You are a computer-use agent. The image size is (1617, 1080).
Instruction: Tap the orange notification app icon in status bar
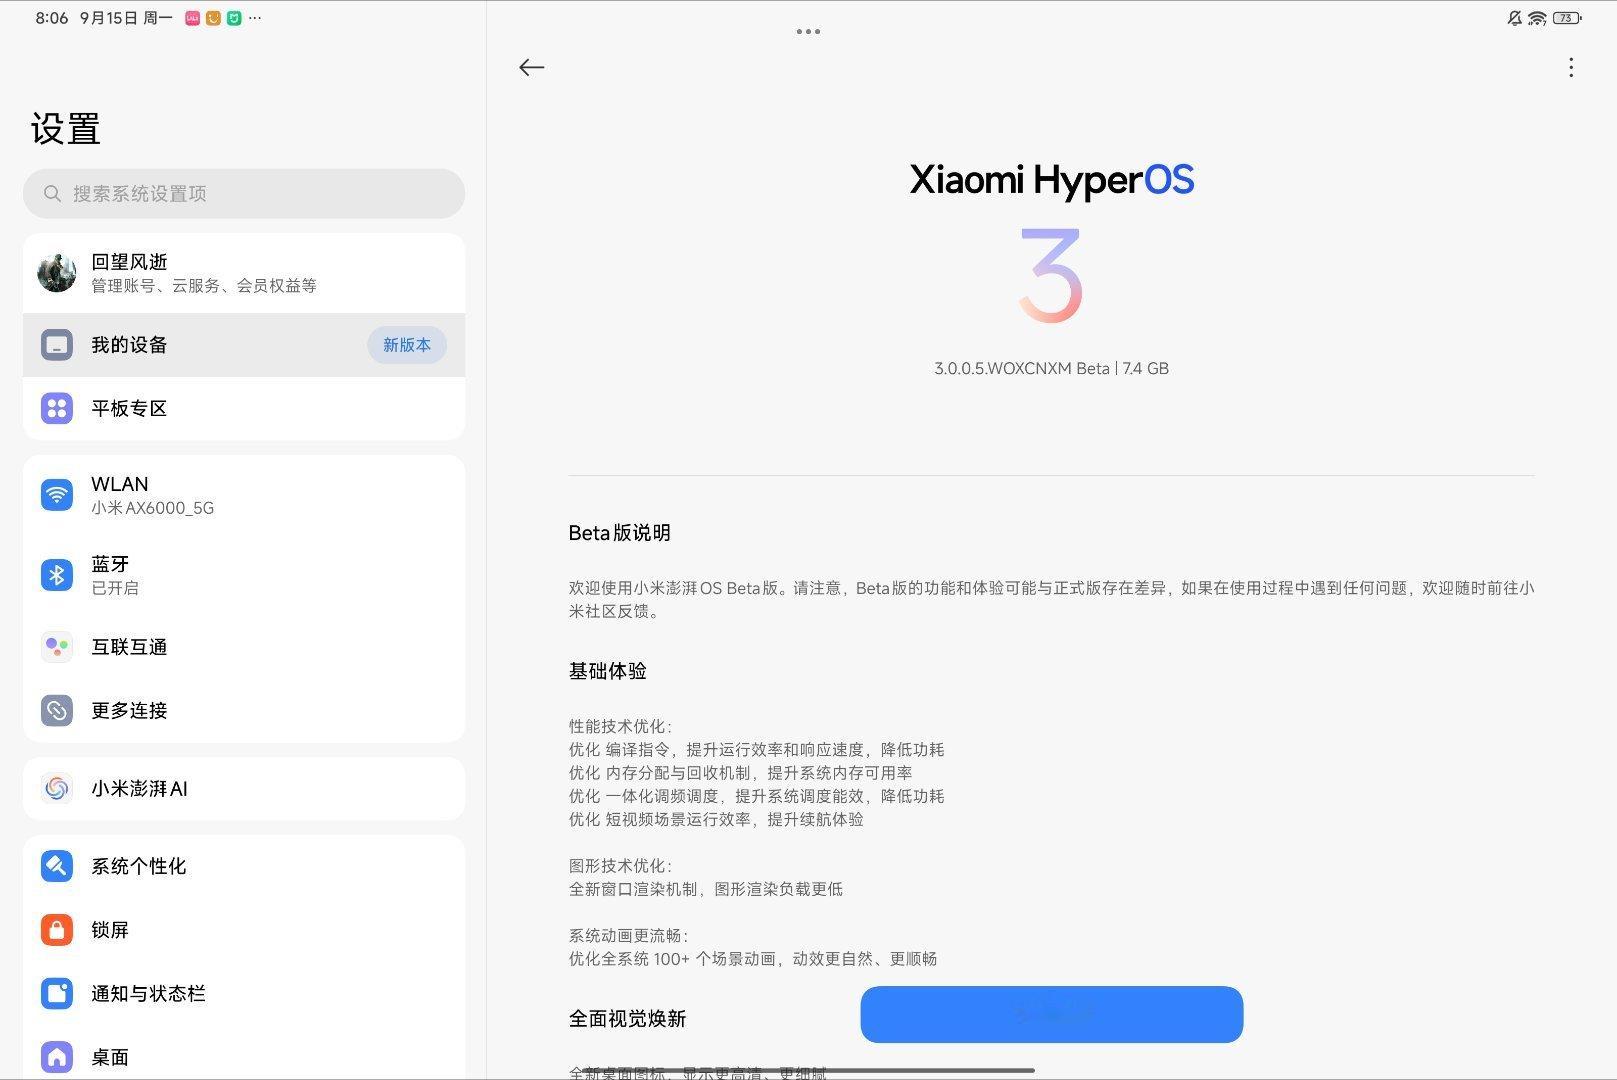point(213,18)
